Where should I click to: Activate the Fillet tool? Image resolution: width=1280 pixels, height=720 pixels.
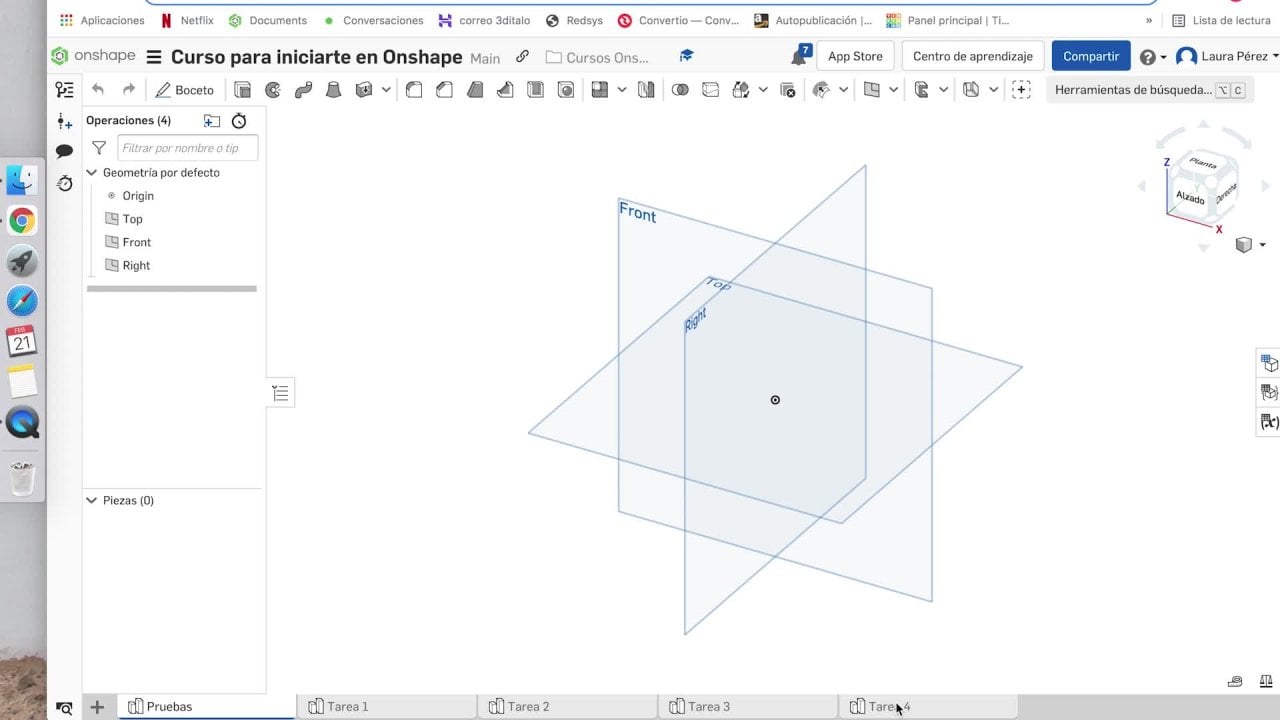tap(414, 90)
